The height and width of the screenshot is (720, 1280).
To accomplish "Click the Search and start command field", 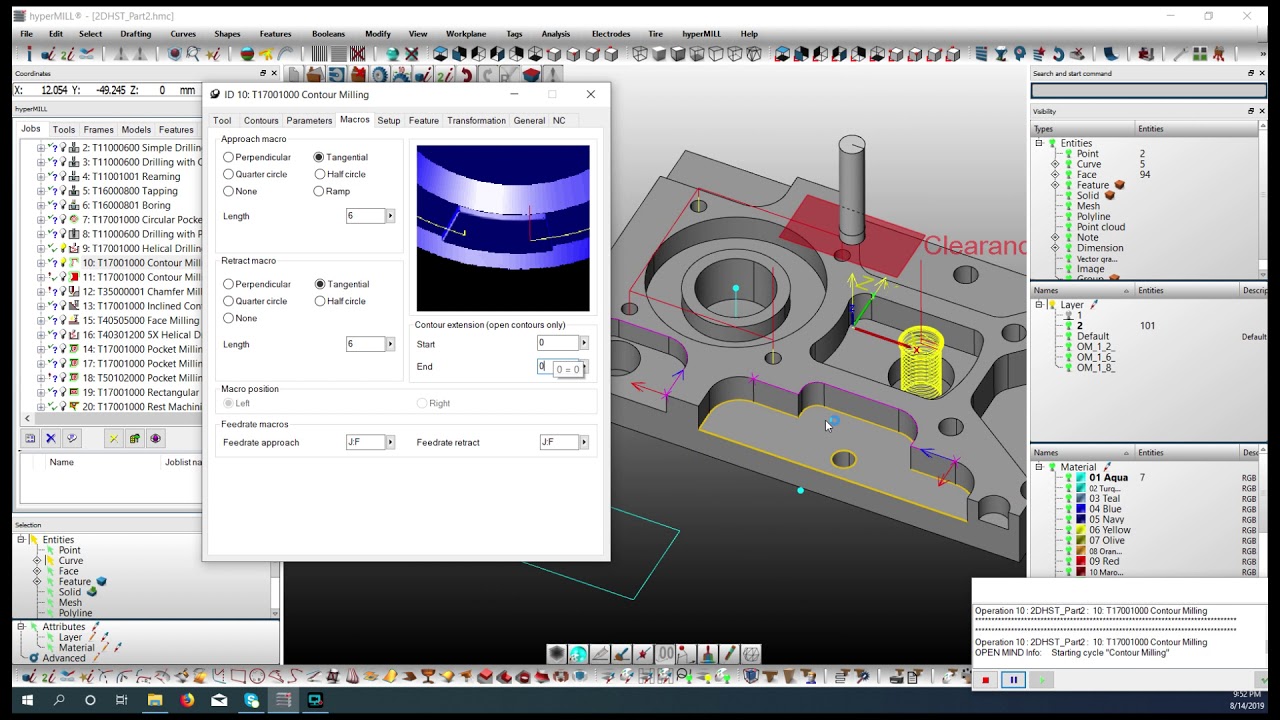I will 1148,91.
